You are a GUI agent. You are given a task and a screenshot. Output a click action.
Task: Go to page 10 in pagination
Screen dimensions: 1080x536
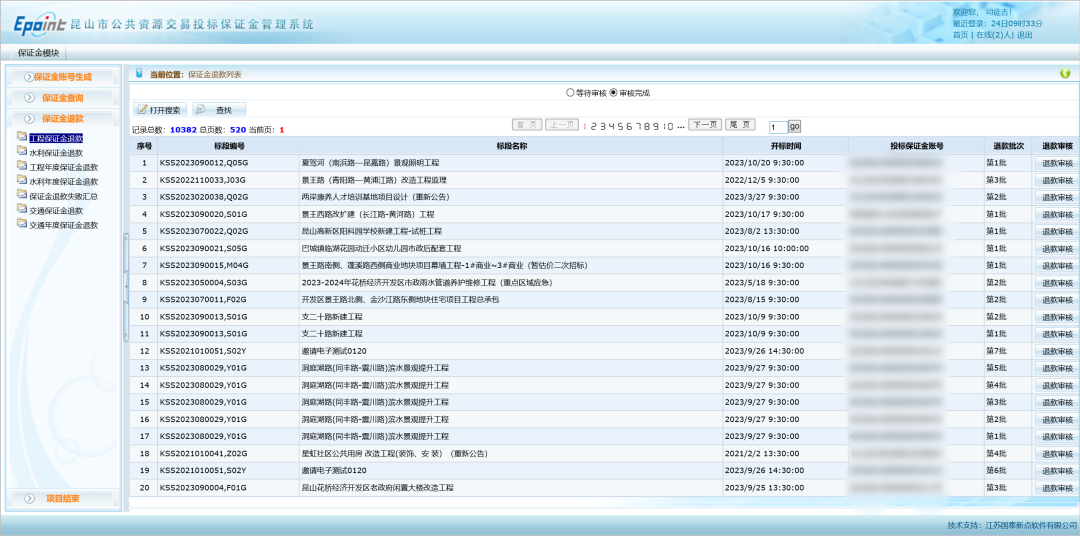coord(668,126)
